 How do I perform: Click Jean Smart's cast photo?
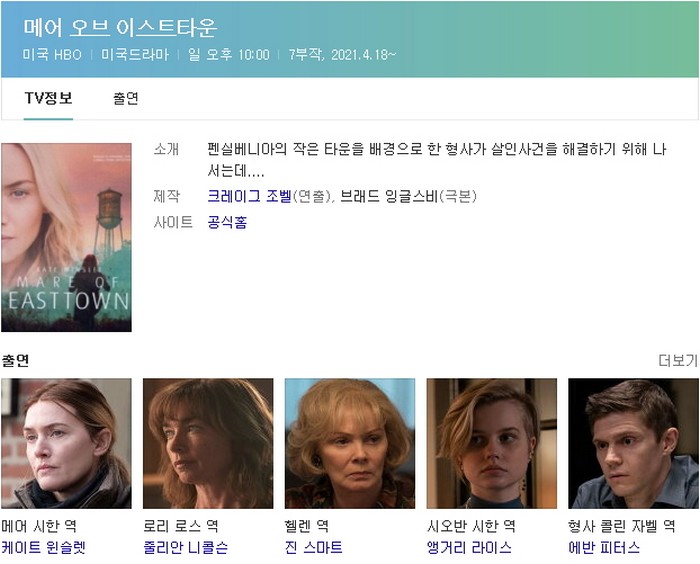350,443
